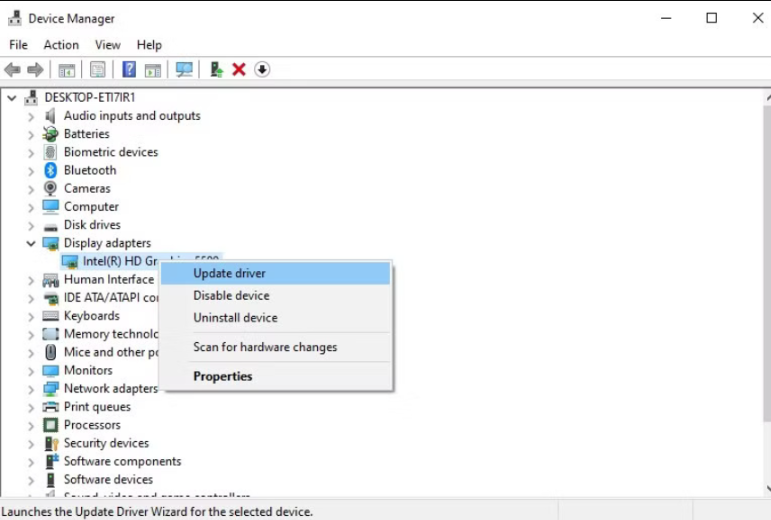Open the Action menu
The width and height of the screenshot is (771, 520).
tap(61, 45)
